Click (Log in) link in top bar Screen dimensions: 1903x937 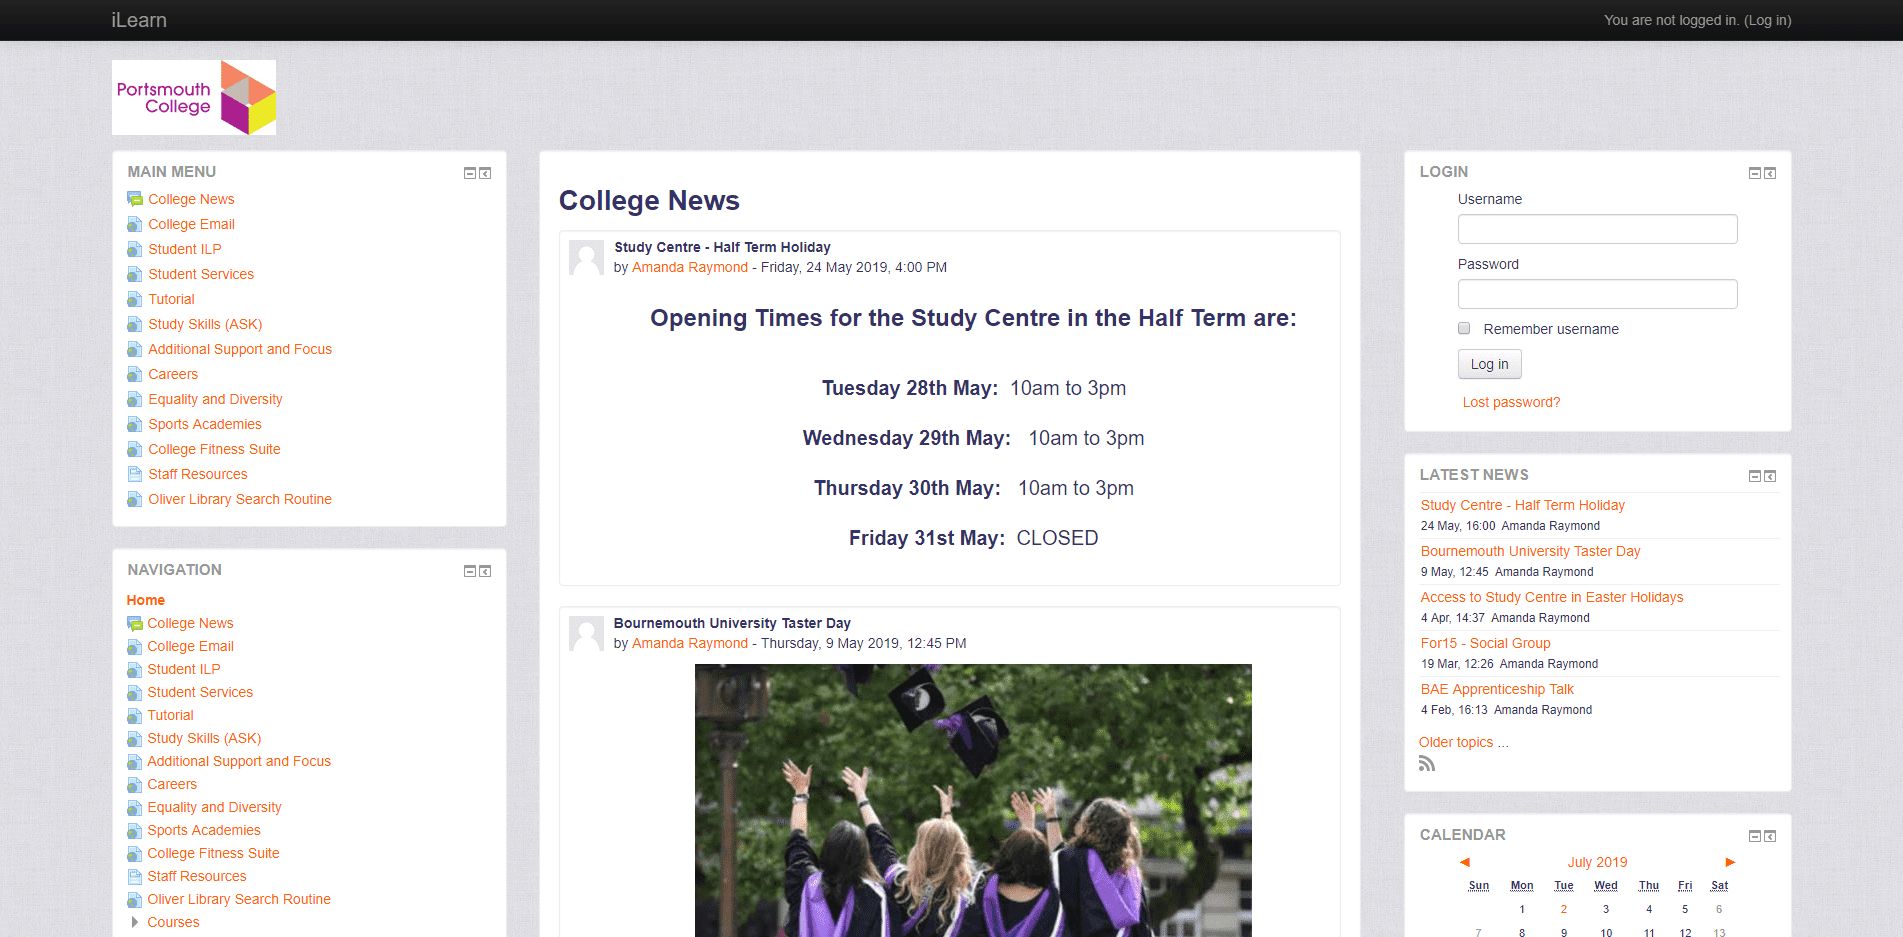click(x=1768, y=20)
